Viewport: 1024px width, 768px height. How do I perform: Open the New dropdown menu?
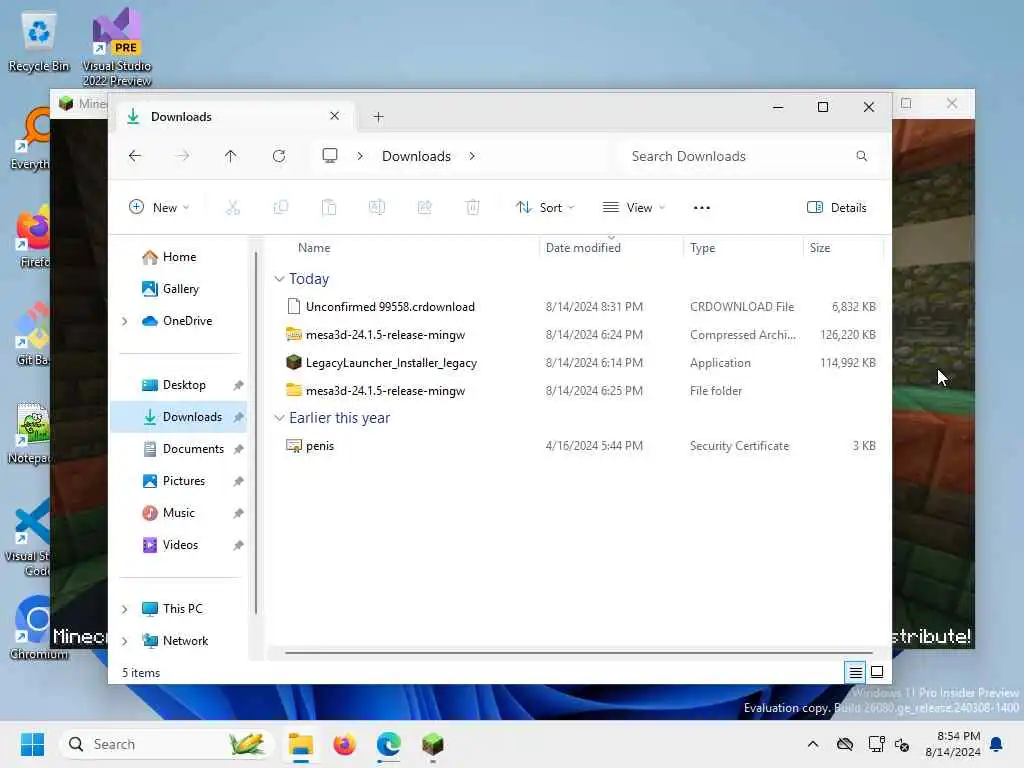[159, 208]
